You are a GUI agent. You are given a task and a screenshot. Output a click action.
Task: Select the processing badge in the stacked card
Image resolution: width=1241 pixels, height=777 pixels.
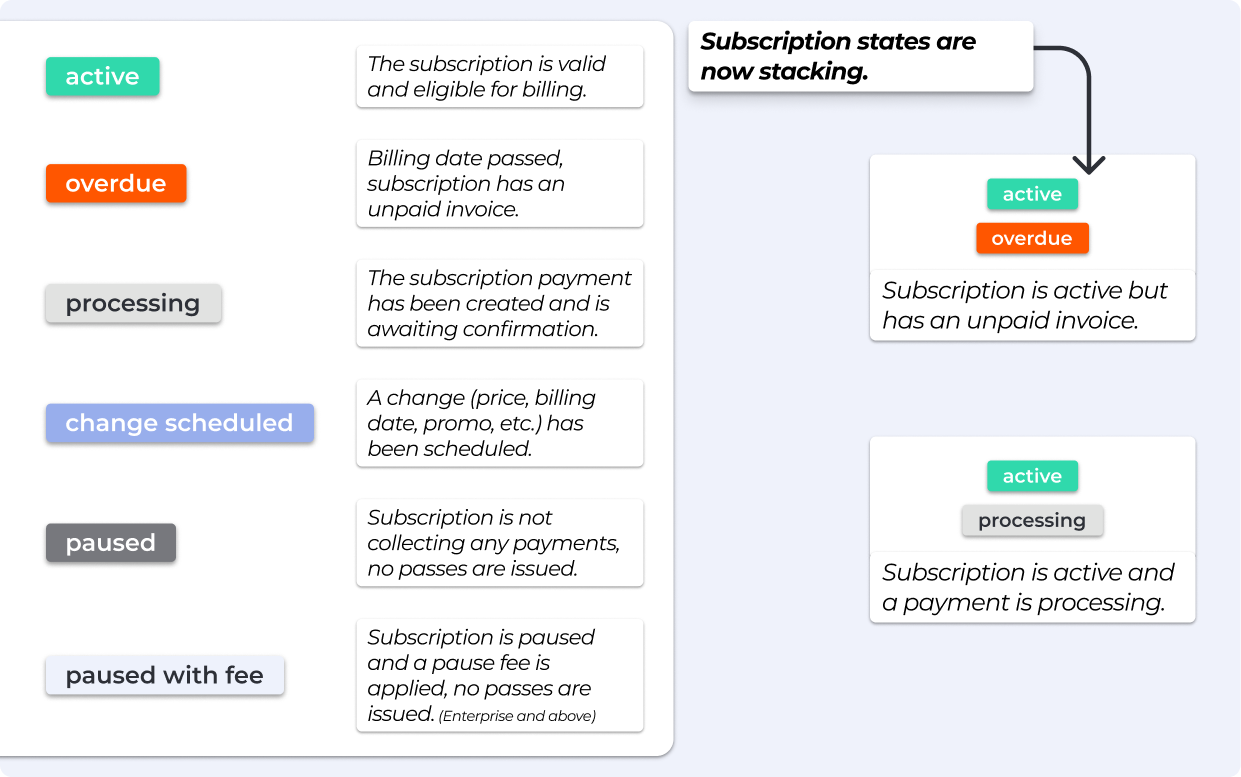point(1032,520)
